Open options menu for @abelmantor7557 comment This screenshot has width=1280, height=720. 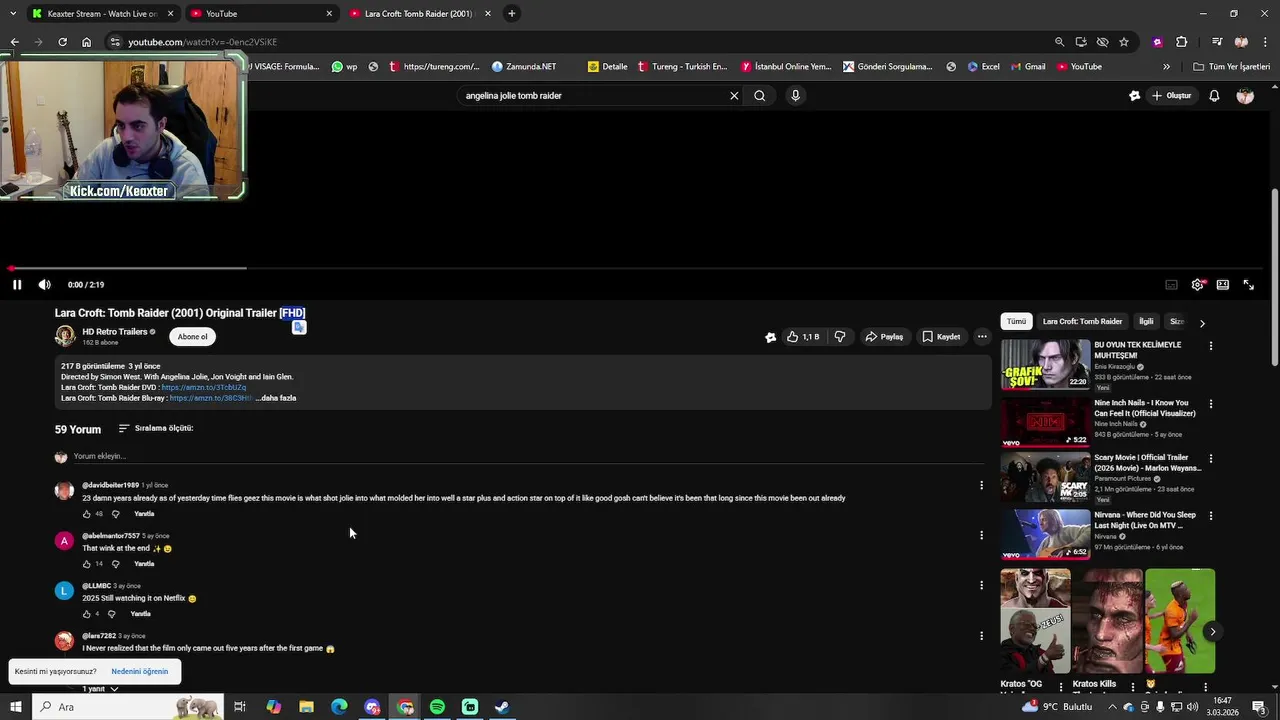pos(981,535)
